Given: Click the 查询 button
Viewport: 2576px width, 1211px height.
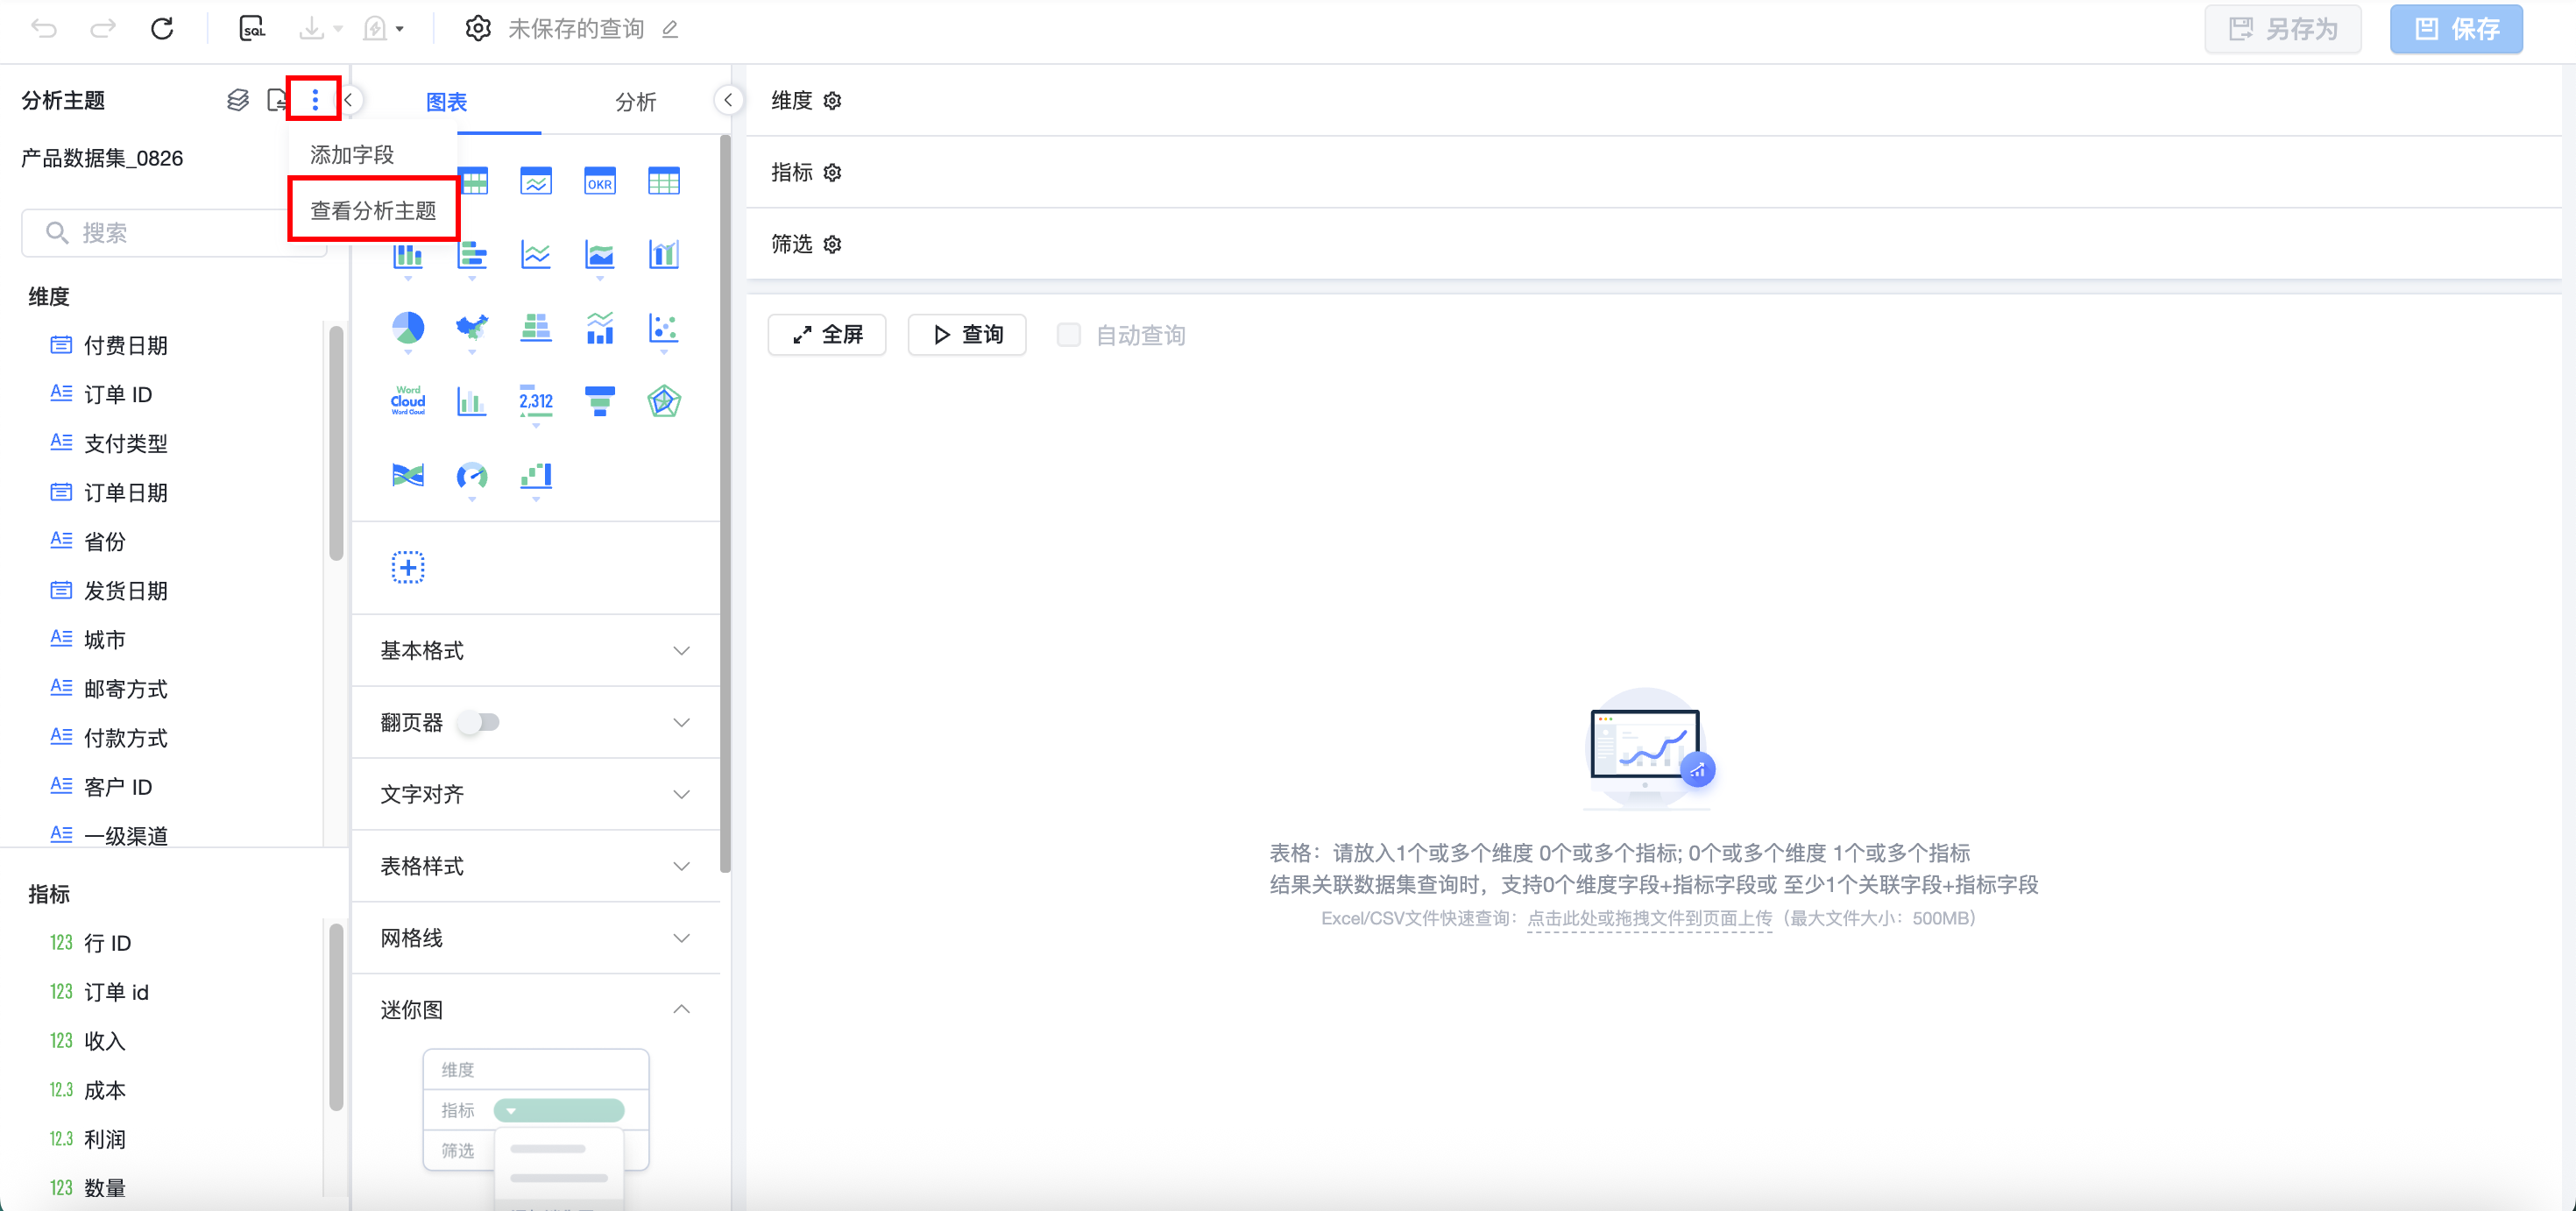Looking at the screenshot, I should (967, 335).
